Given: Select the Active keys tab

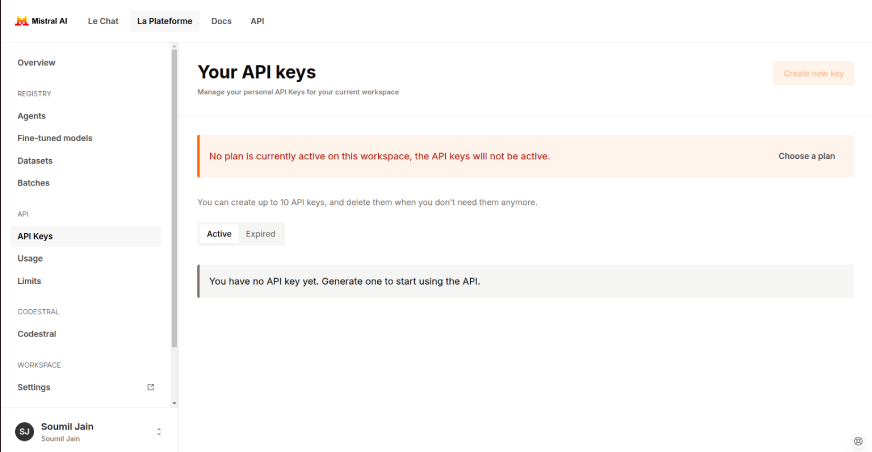Looking at the screenshot, I should pyautogui.click(x=219, y=234).
